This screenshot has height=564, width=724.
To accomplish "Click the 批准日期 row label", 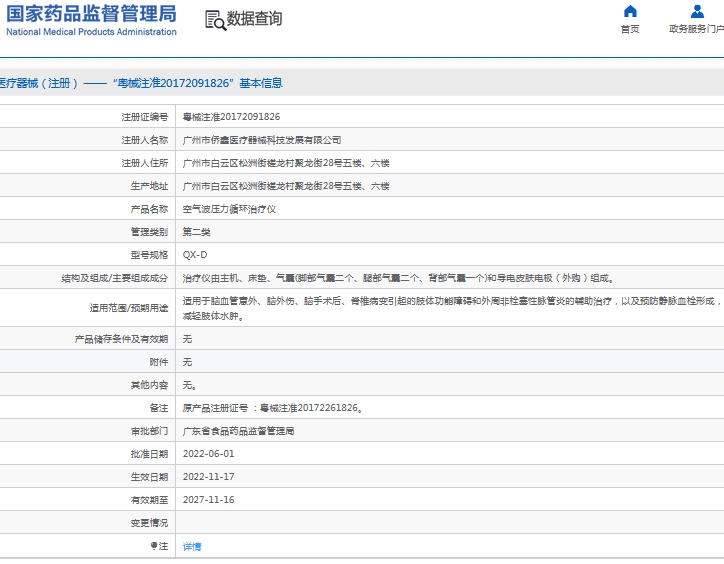I will pos(149,454).
